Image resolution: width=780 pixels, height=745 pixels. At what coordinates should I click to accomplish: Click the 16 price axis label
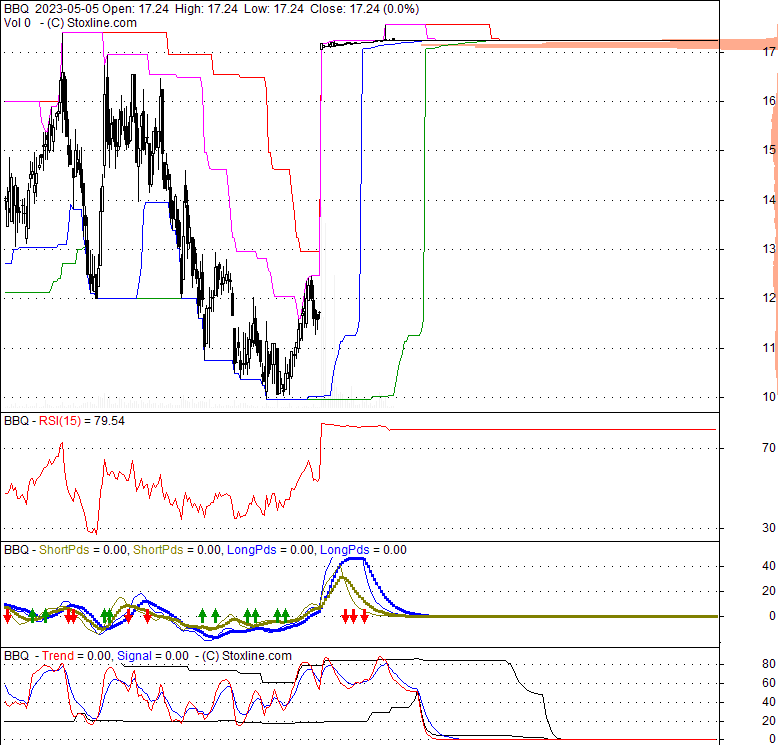(769, 101)
